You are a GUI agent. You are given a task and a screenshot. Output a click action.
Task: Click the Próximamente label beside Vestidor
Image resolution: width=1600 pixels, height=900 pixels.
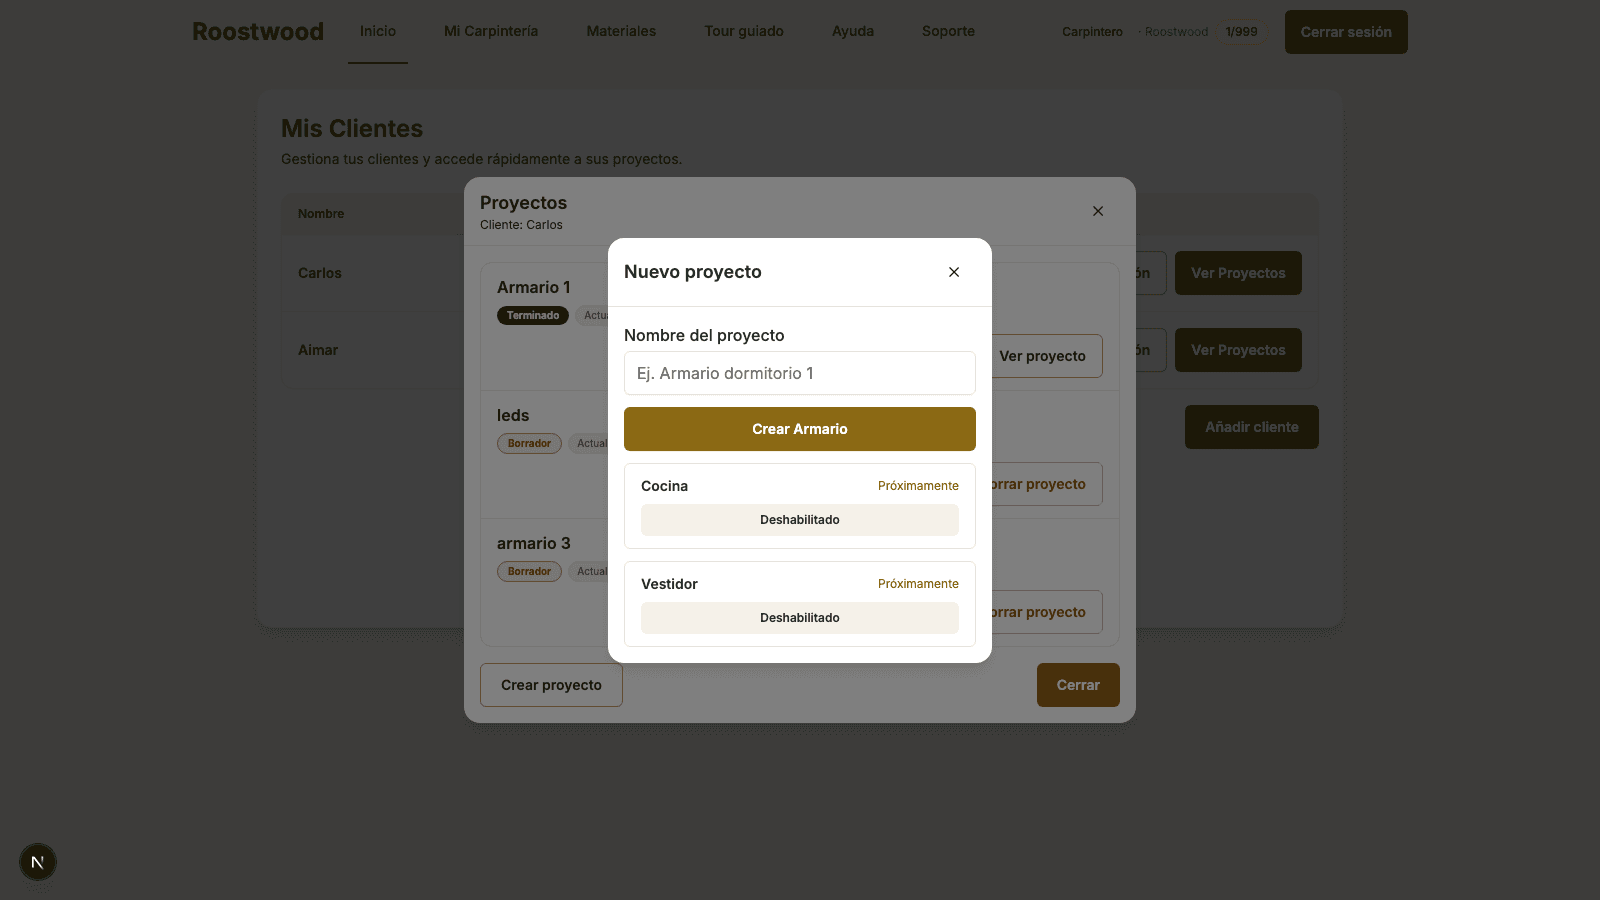point(918,584)
